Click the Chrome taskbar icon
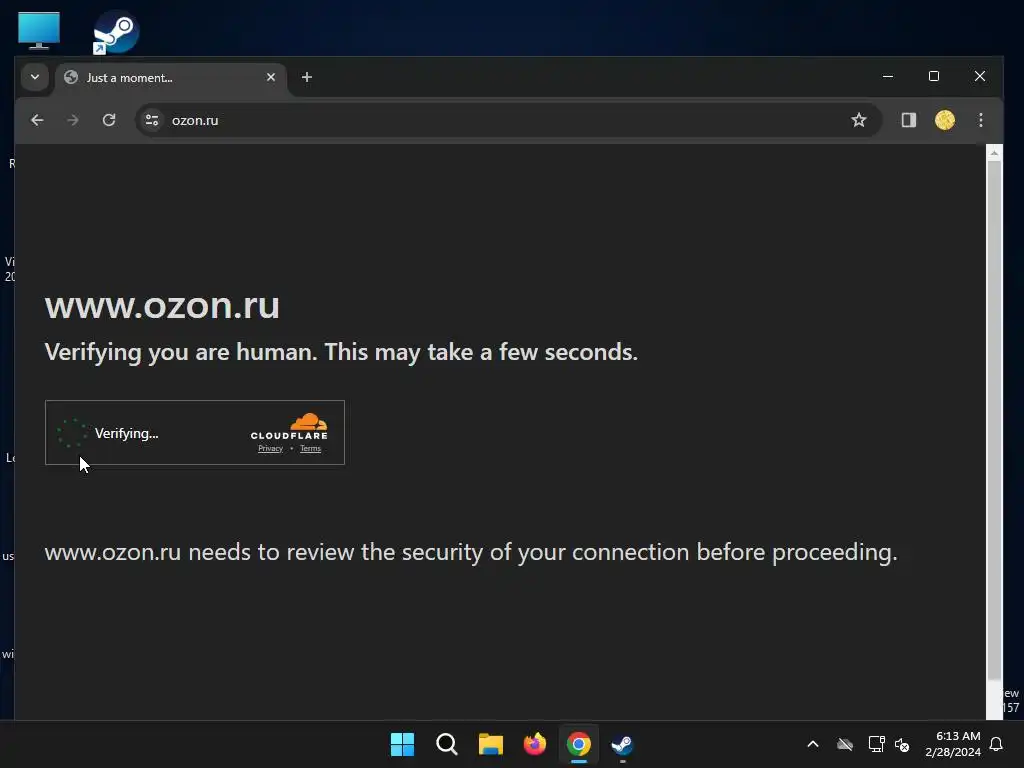 point(579,744)
